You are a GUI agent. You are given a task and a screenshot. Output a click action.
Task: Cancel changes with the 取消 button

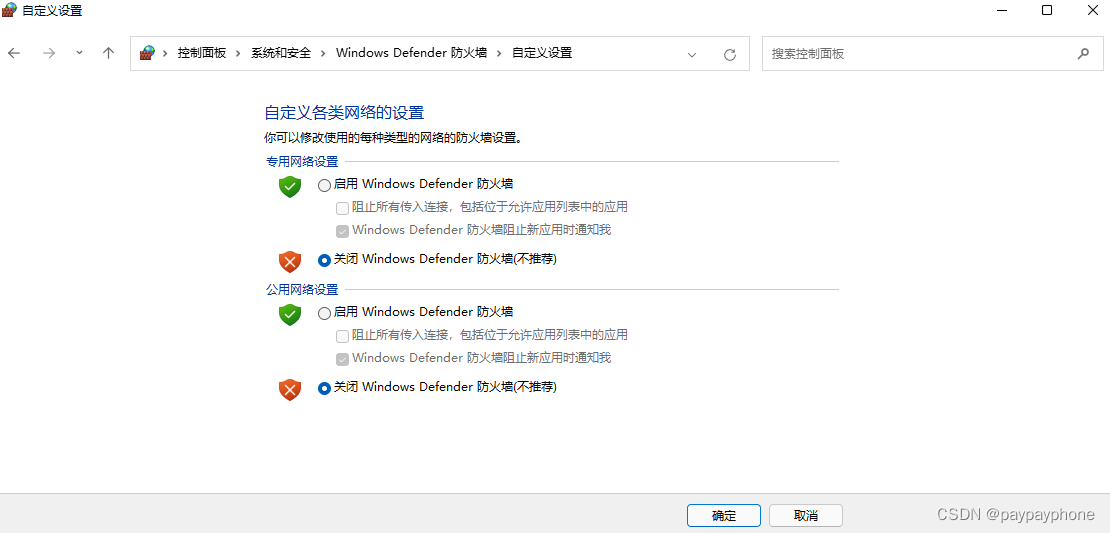point(806,515)
